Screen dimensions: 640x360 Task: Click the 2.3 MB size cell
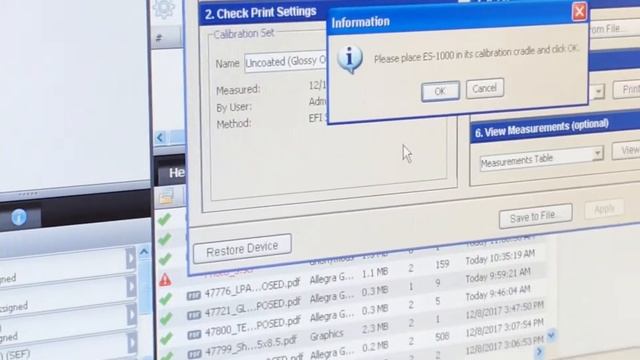(x=375, y=329)
